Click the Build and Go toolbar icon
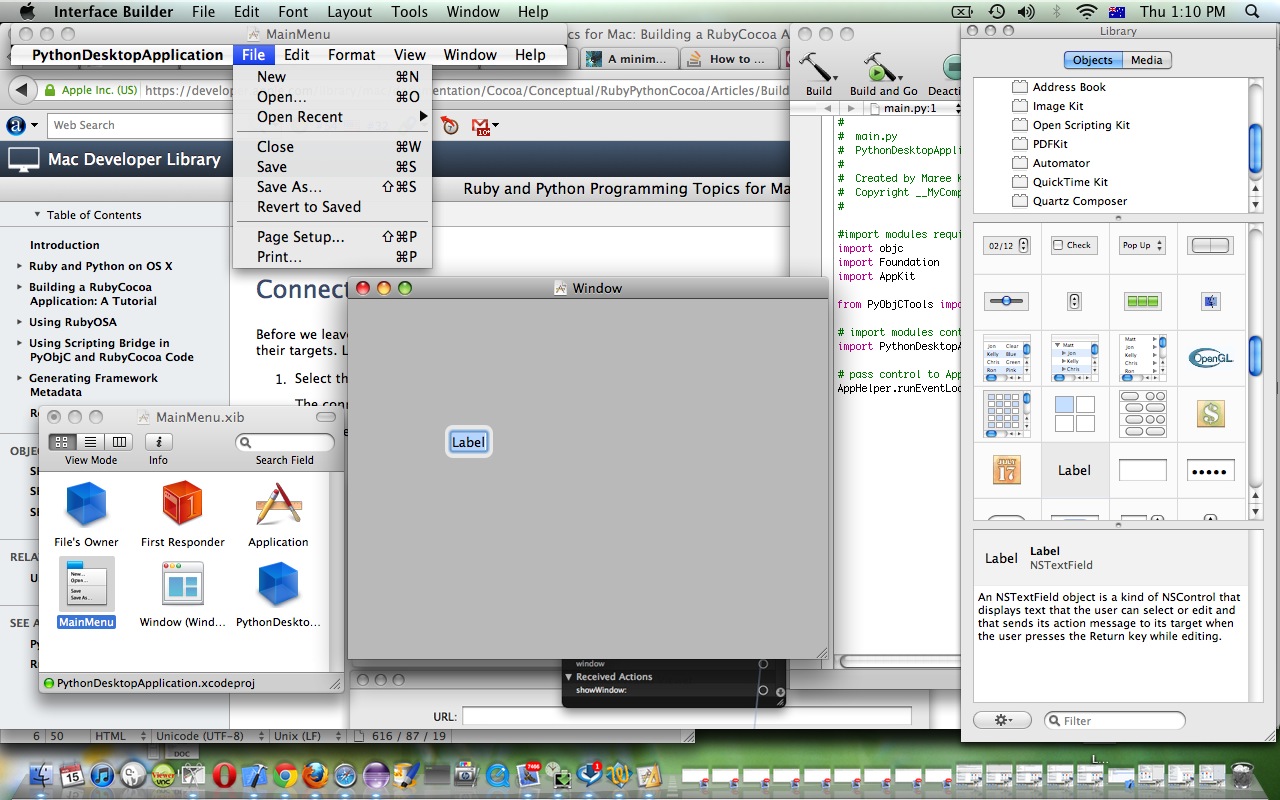 [x=881, y=70]
